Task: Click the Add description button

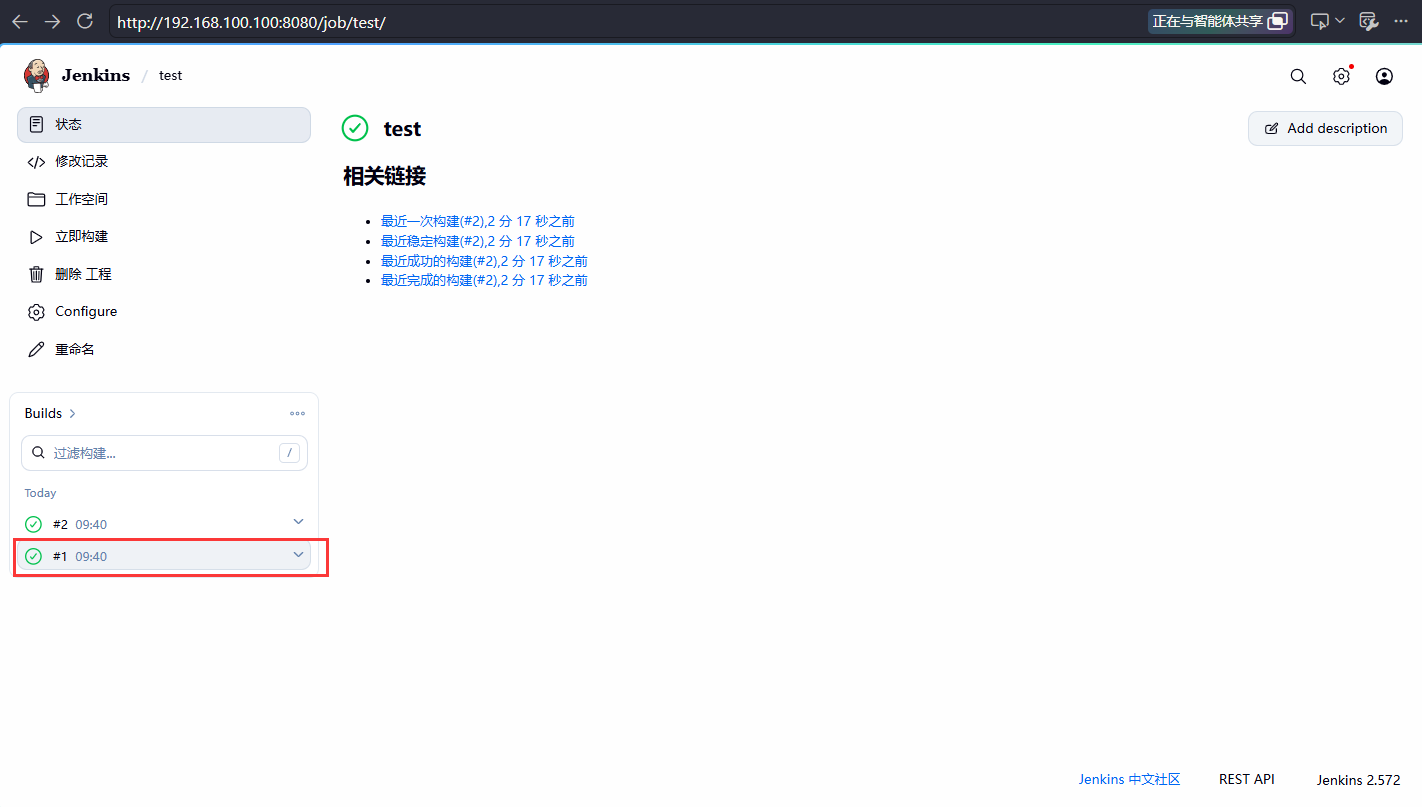Action: 1325,128
